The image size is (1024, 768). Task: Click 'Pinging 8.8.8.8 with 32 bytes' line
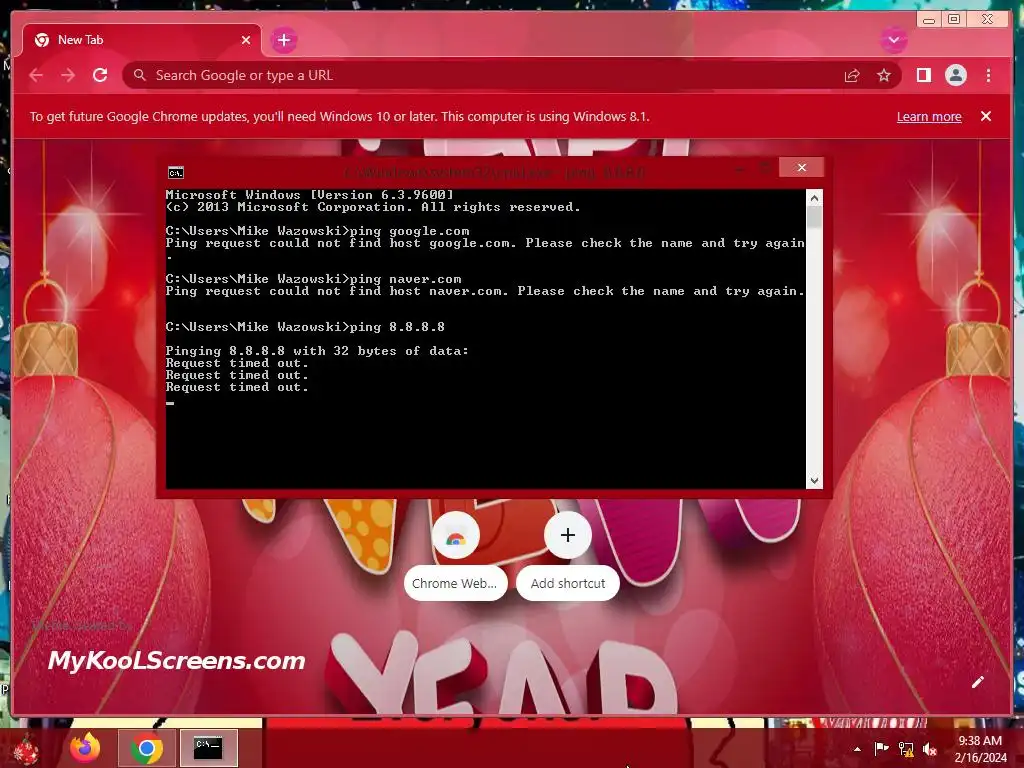click(x=317, y=351)
